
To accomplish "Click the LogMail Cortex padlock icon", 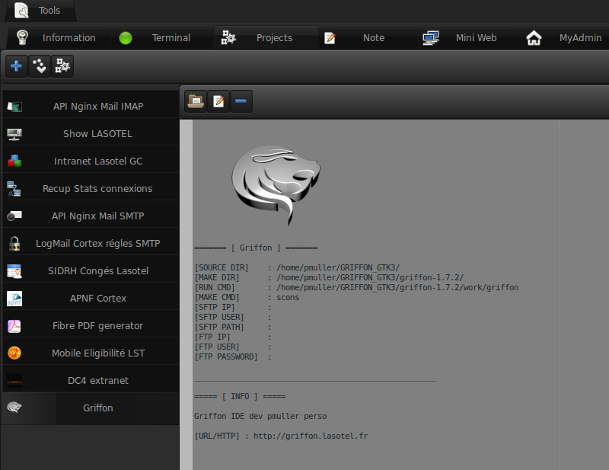I will pos(14,244).
